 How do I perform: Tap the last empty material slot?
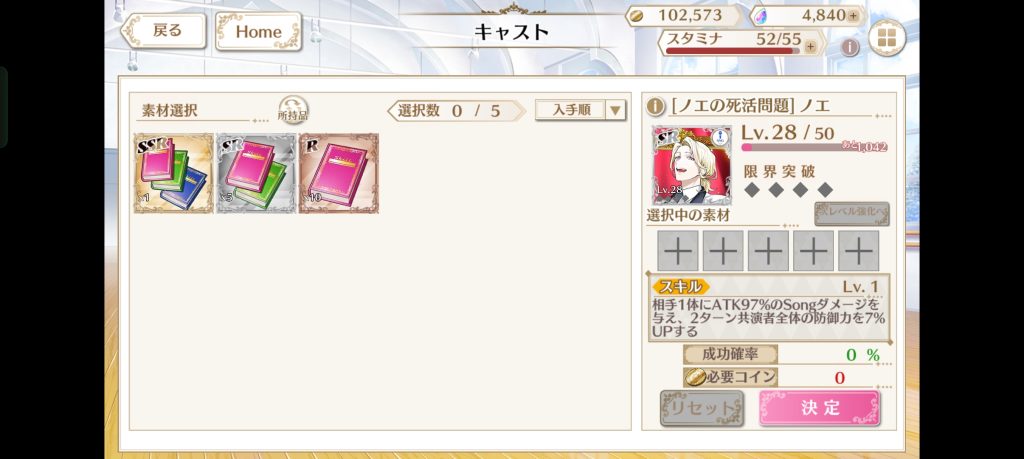click(858, 251)
